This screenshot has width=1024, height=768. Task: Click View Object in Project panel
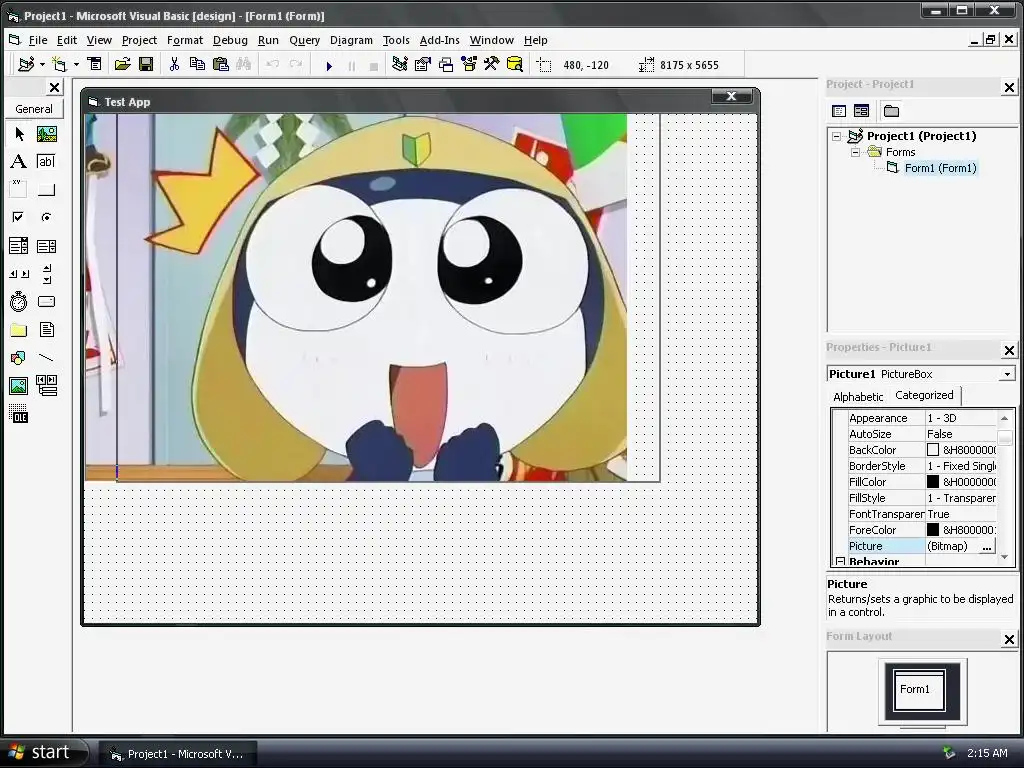pyautogui.click(x=861, y=111)
